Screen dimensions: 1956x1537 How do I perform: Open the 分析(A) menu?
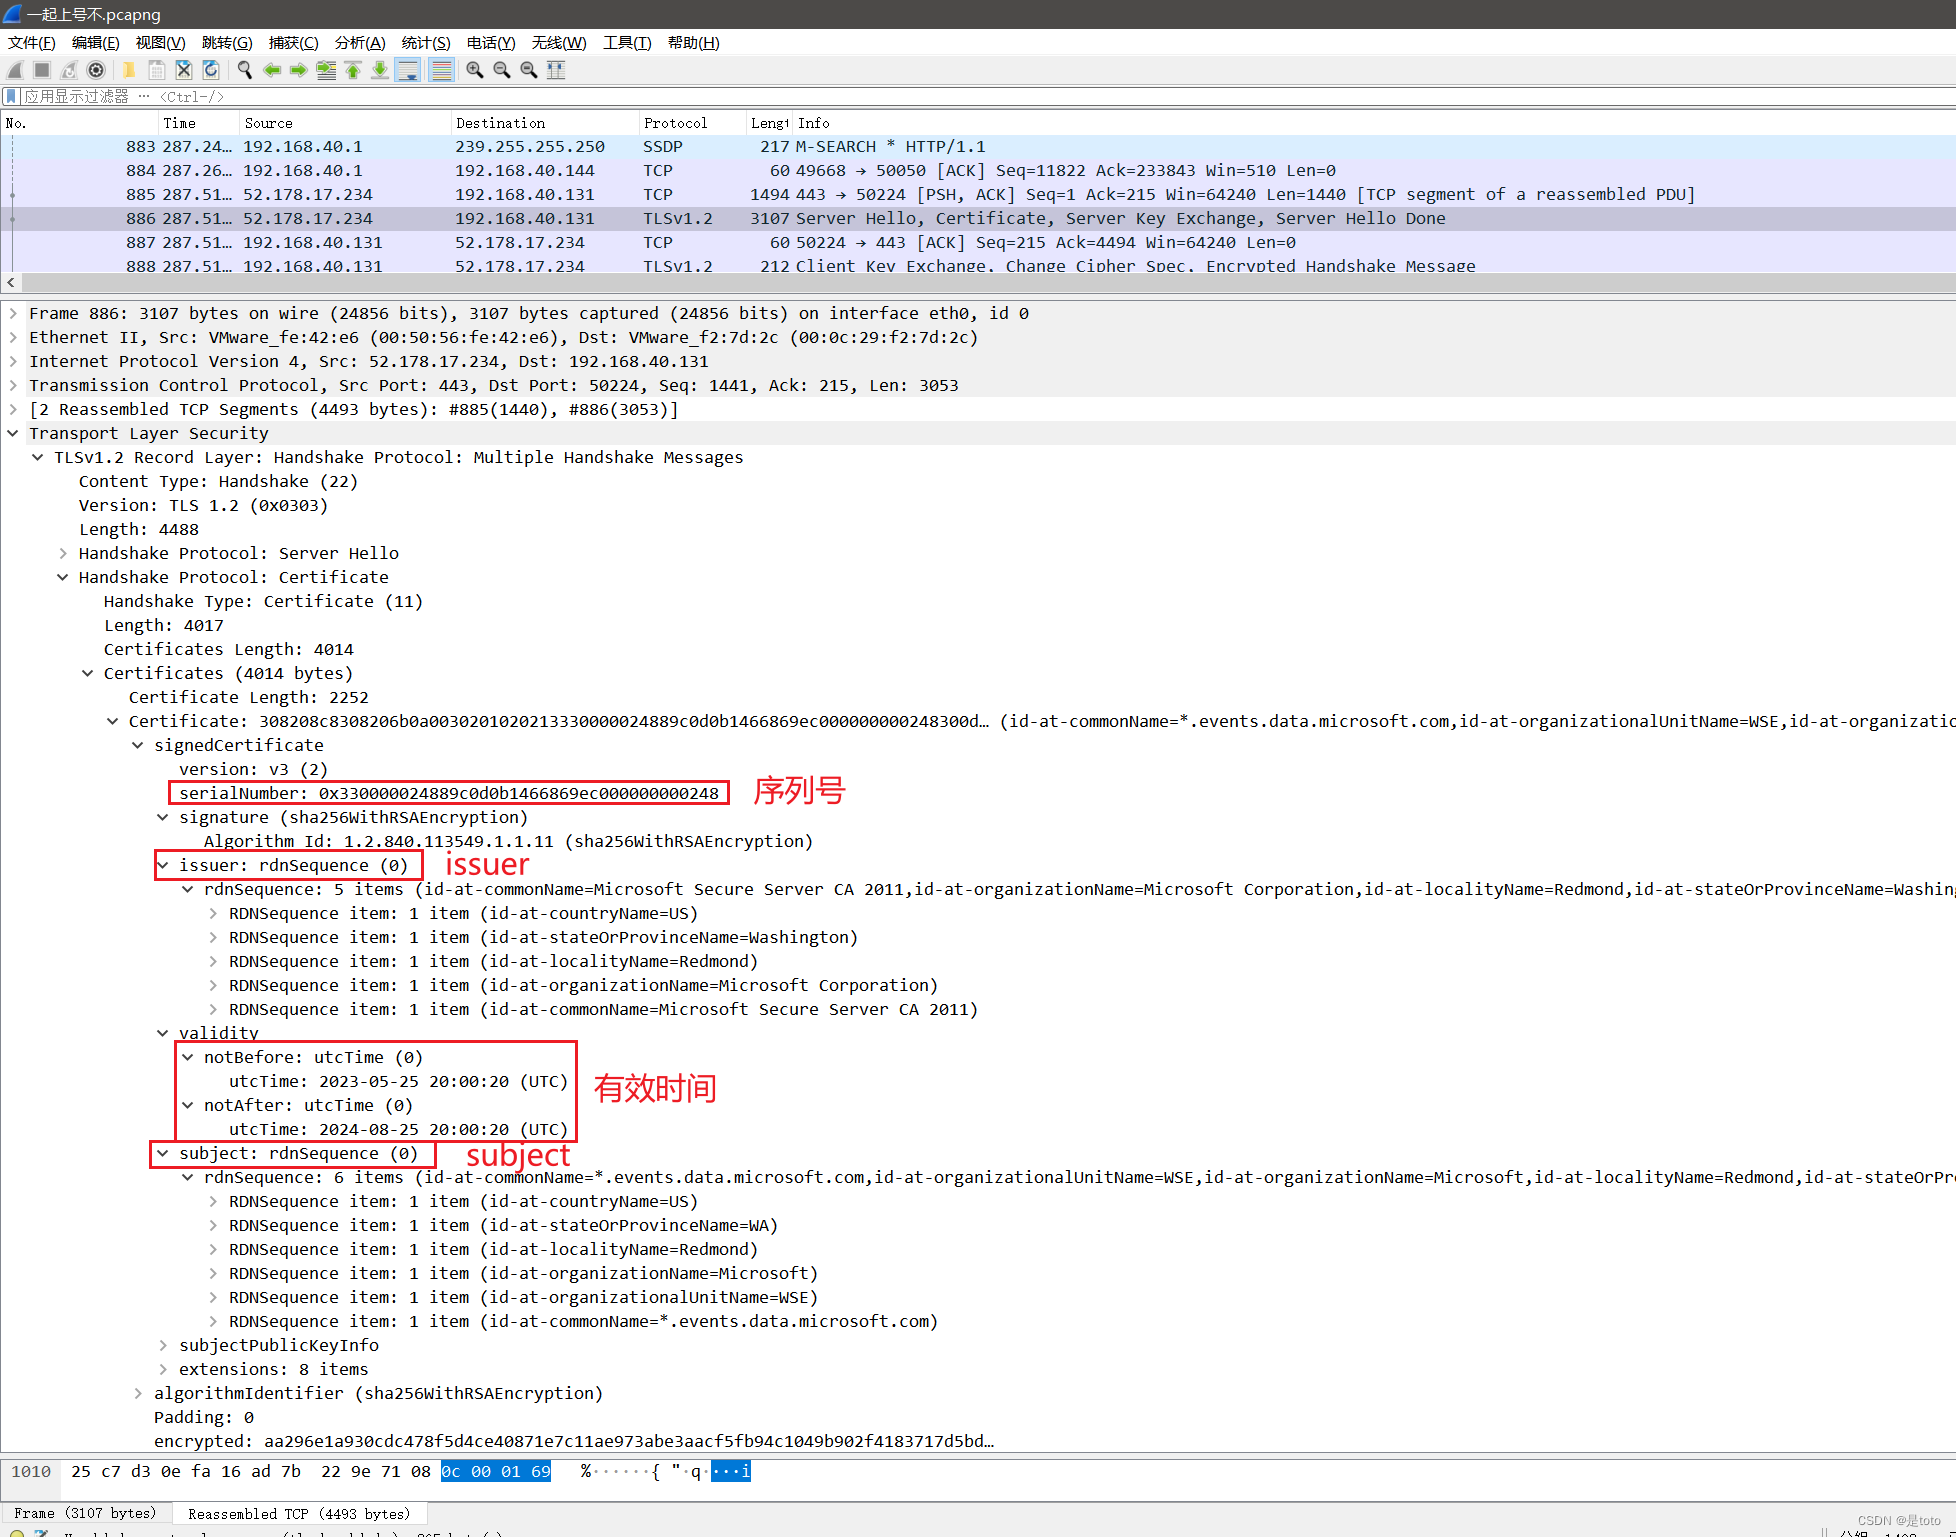359,42
